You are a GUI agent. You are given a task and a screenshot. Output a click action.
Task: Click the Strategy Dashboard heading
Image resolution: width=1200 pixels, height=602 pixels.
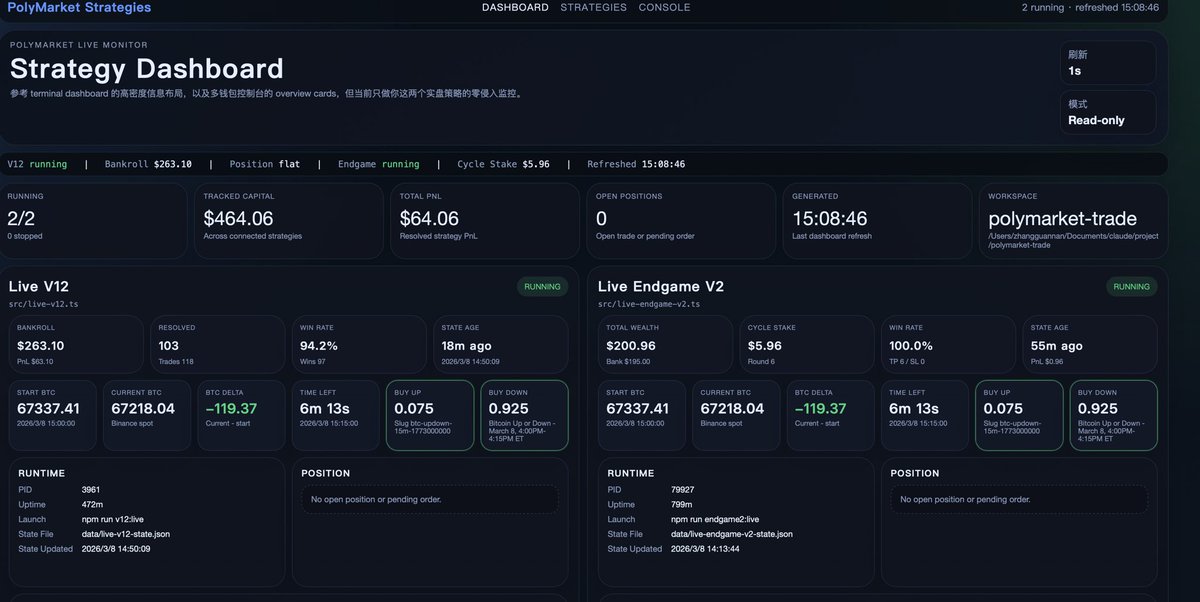[x=147, y=69]
